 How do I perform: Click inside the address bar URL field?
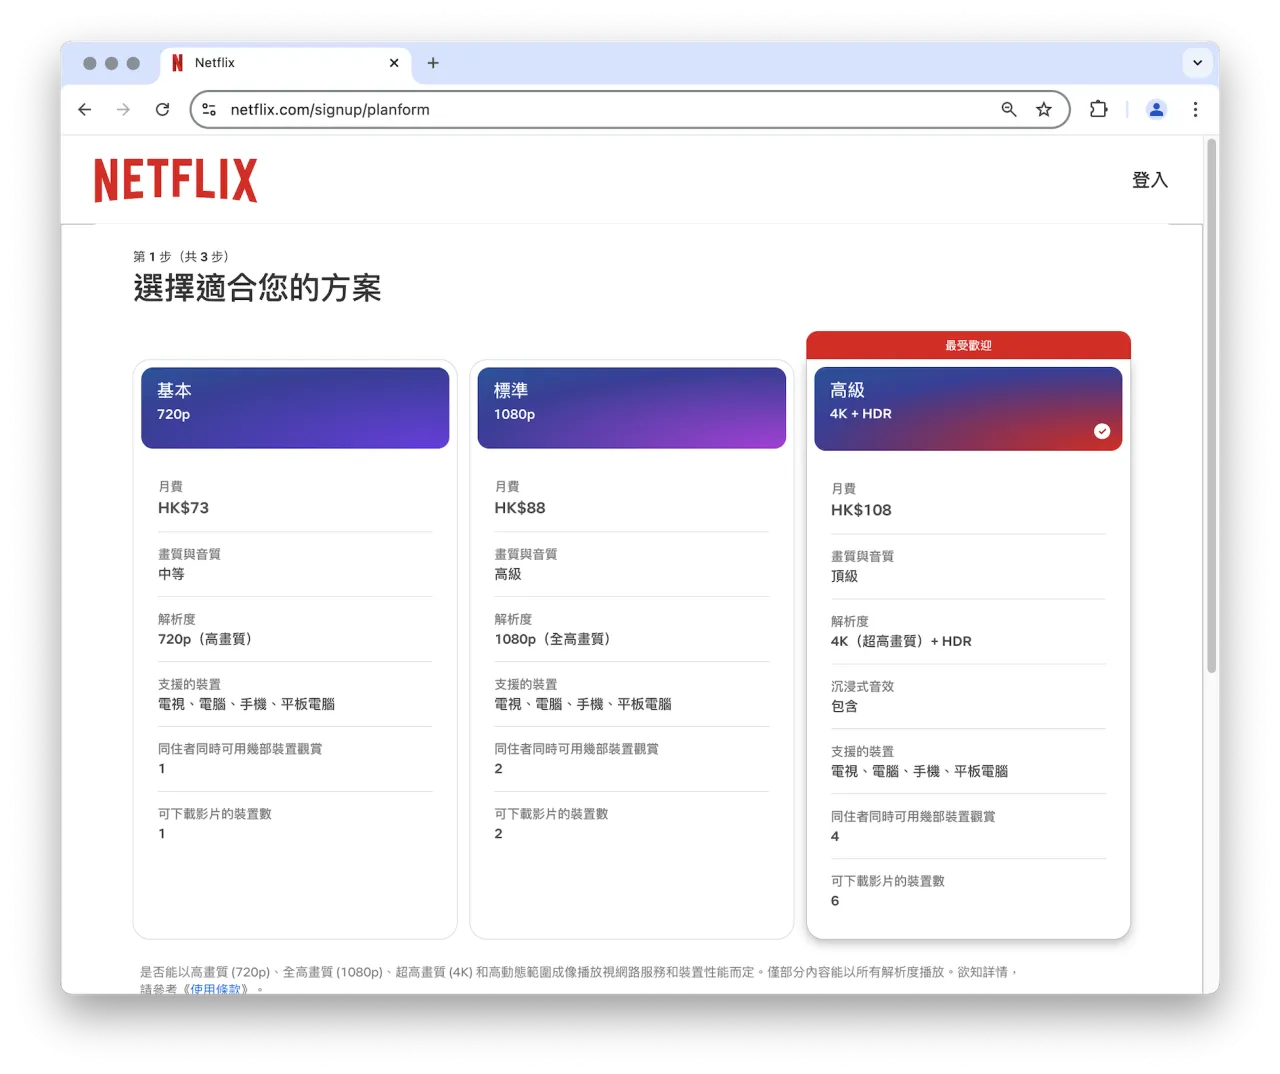600,109
